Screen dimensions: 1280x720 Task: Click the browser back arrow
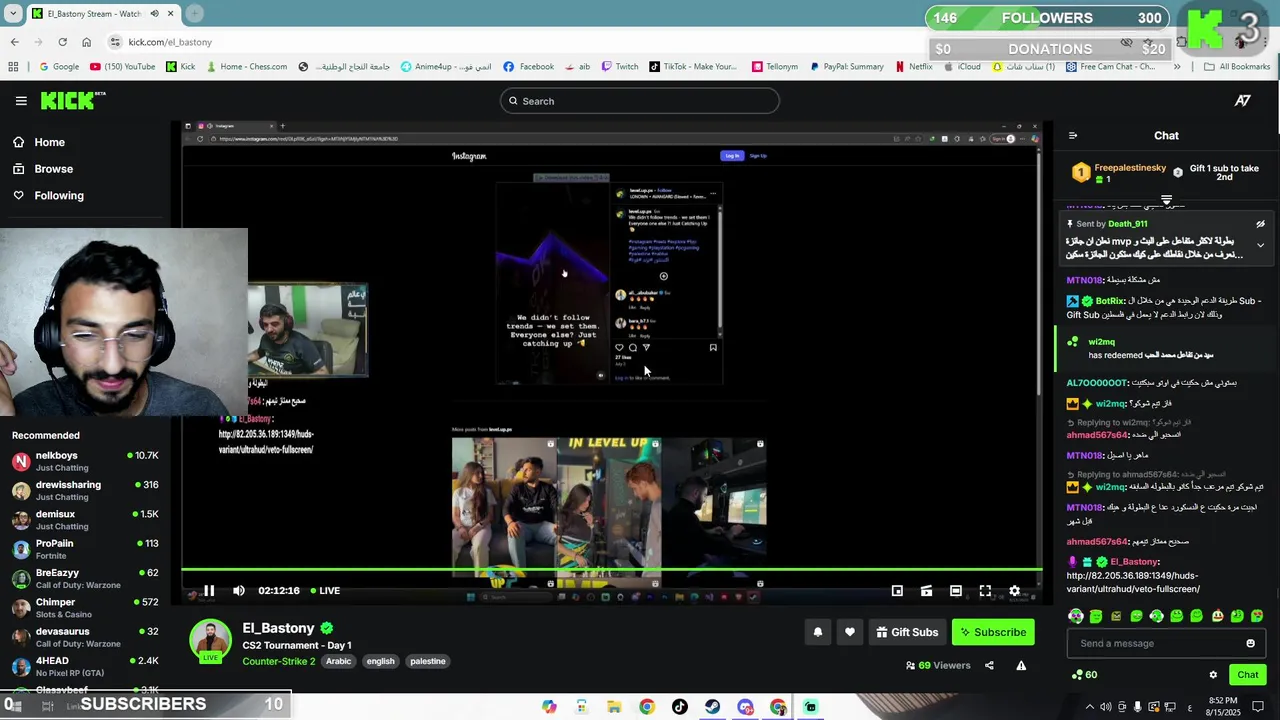coord(14,42)
